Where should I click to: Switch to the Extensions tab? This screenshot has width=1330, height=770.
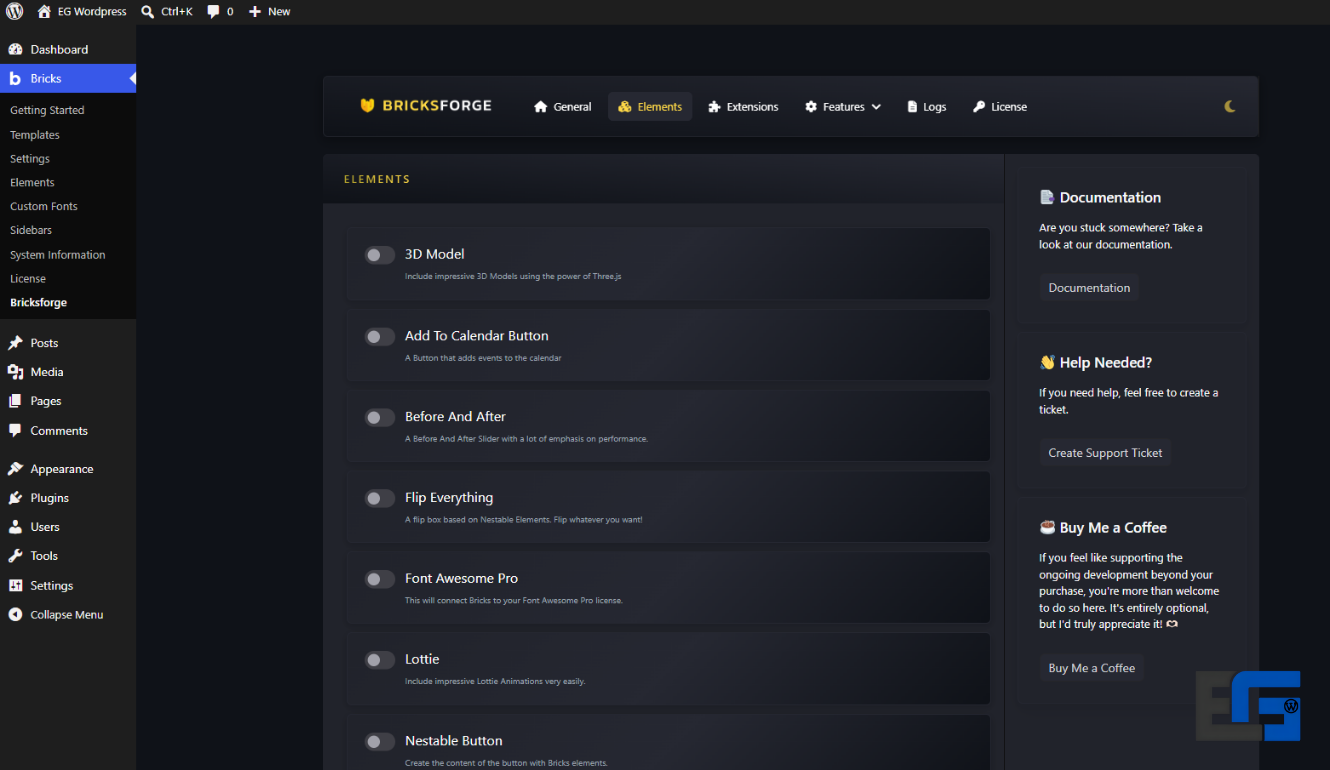click(743, 107)
